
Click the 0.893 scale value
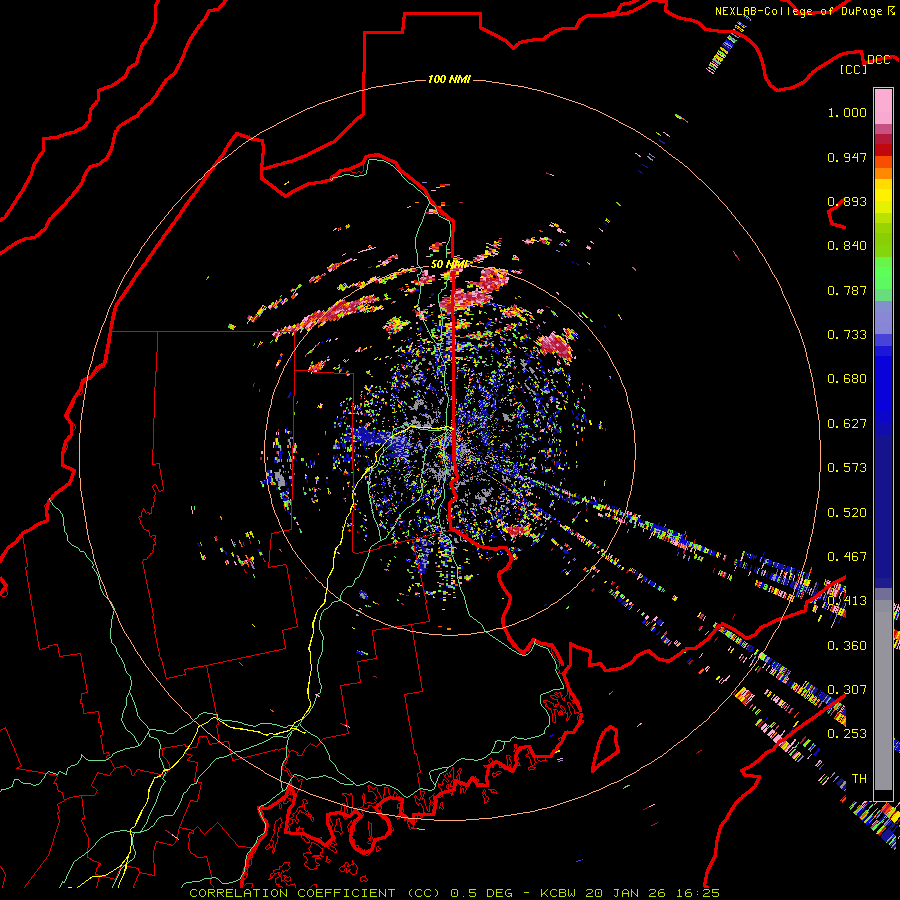click(x=847, y=201)
